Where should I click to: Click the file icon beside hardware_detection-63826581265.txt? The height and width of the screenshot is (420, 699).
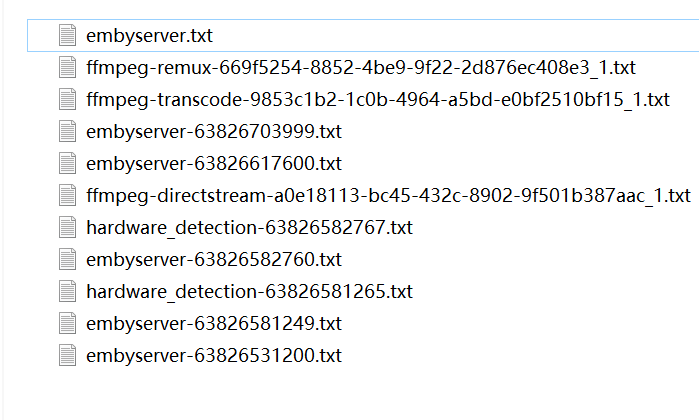pos(68,292)
